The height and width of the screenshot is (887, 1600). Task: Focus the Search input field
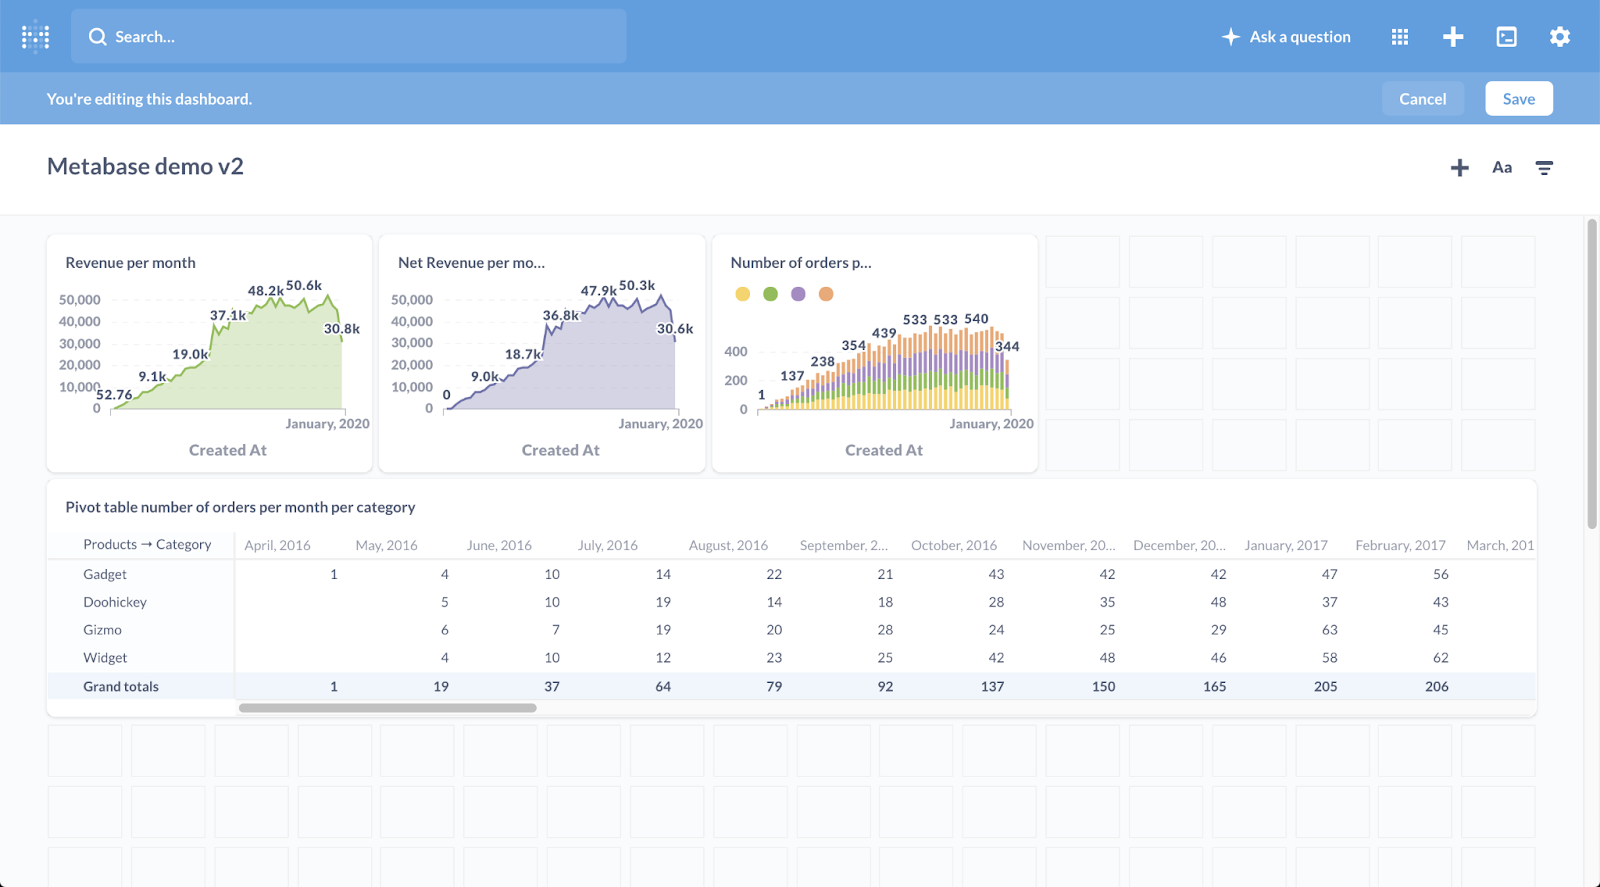(x=349, y=37)
